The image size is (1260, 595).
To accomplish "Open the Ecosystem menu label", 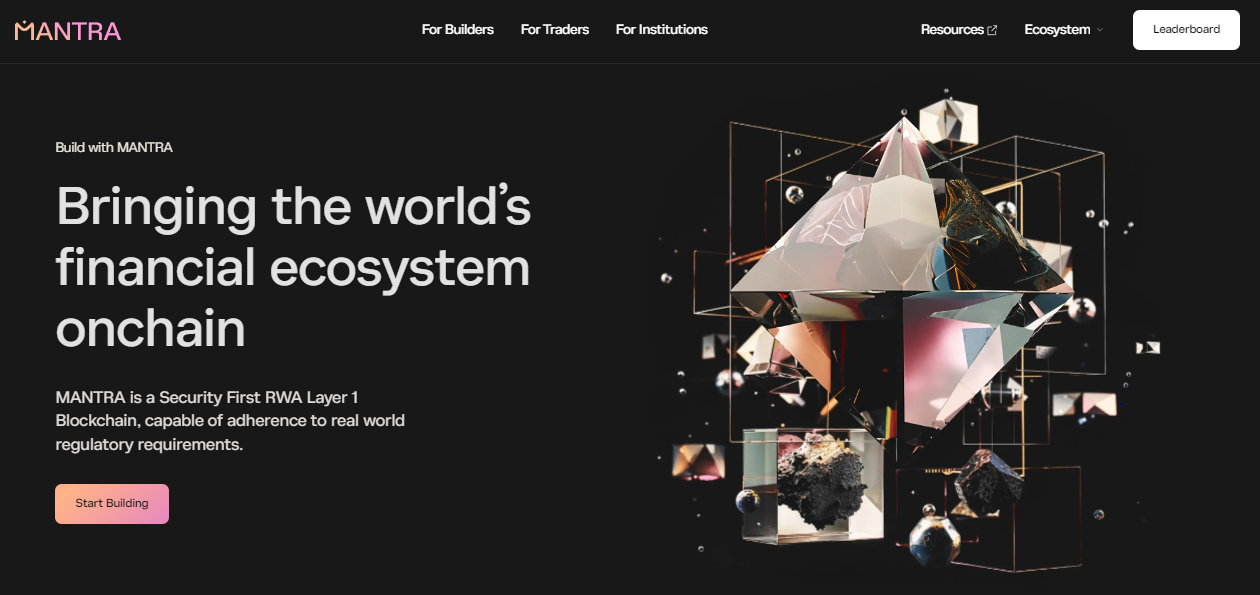I will (x=1056, y=30).
